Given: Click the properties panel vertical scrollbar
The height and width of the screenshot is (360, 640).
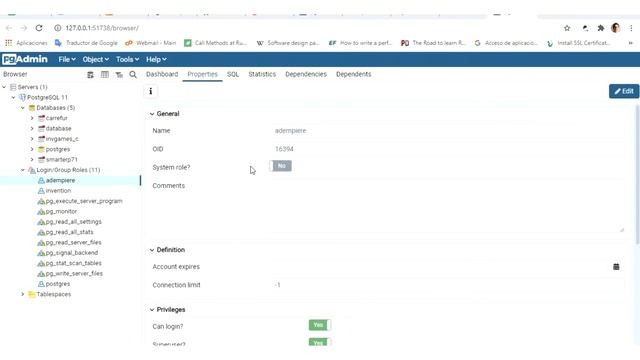Looking at the screenshot, I should pyautogui.click(x=637, y=176).
